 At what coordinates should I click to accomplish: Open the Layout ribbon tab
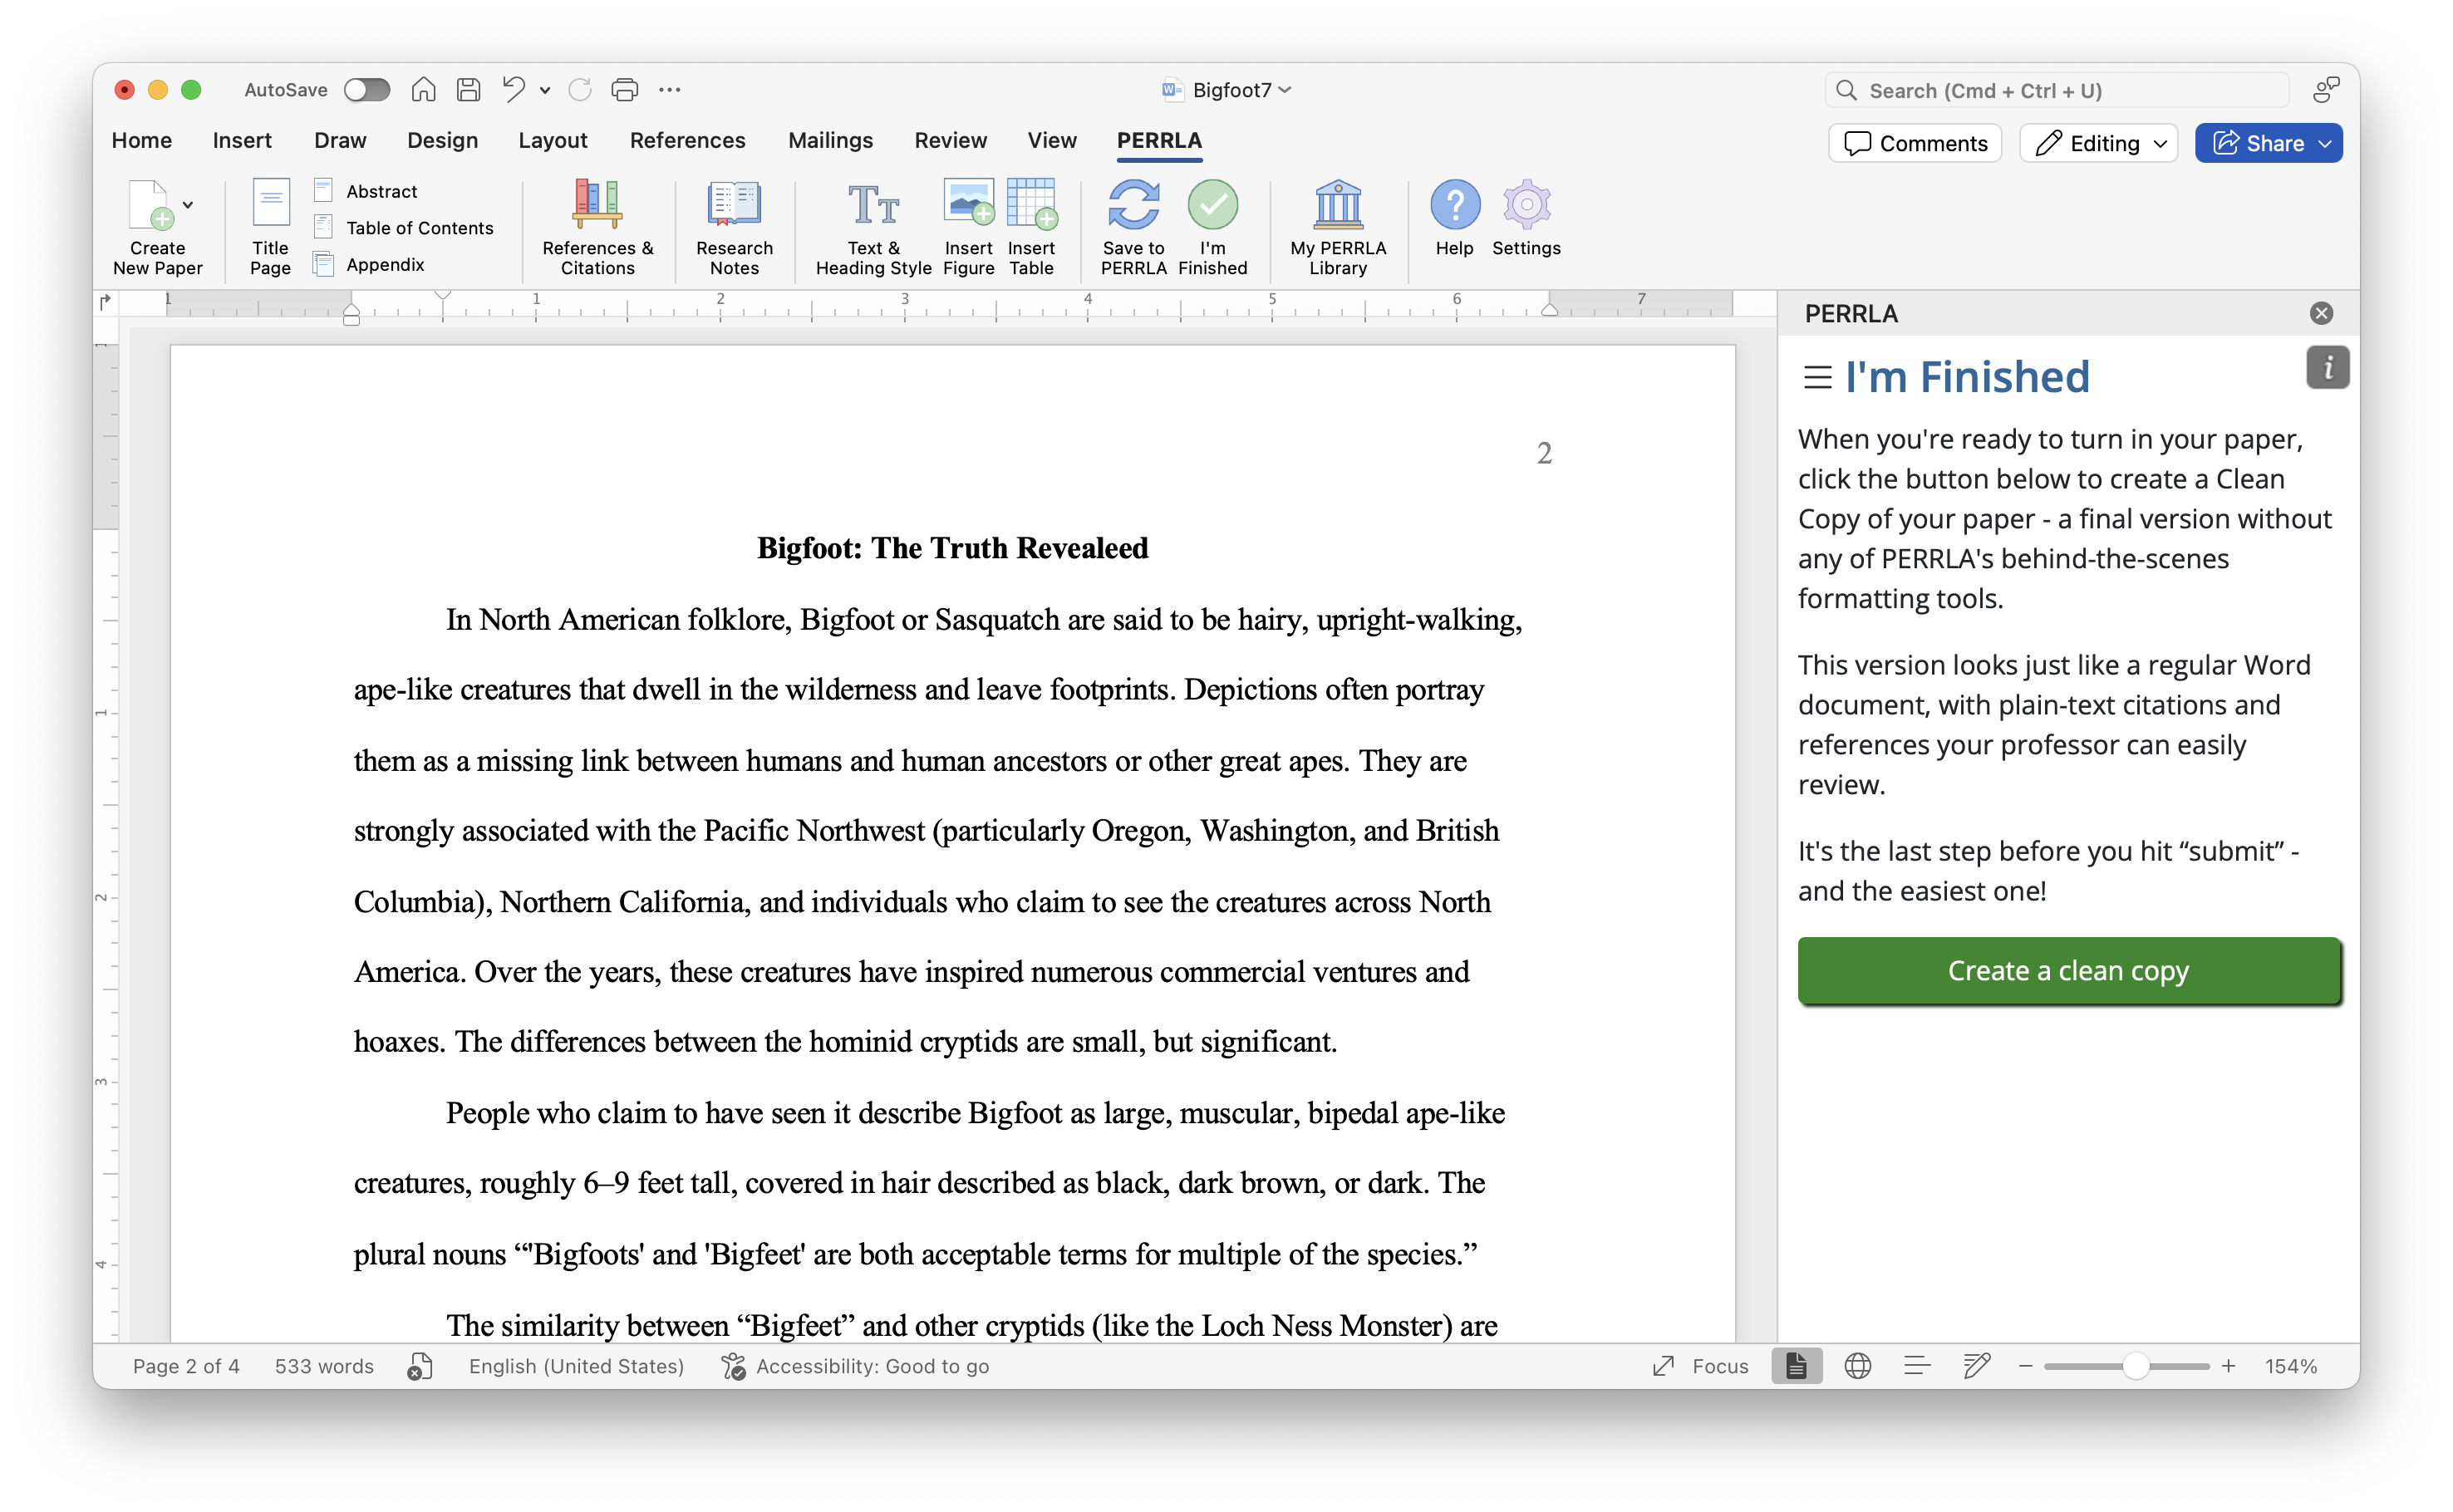point(552,140)
